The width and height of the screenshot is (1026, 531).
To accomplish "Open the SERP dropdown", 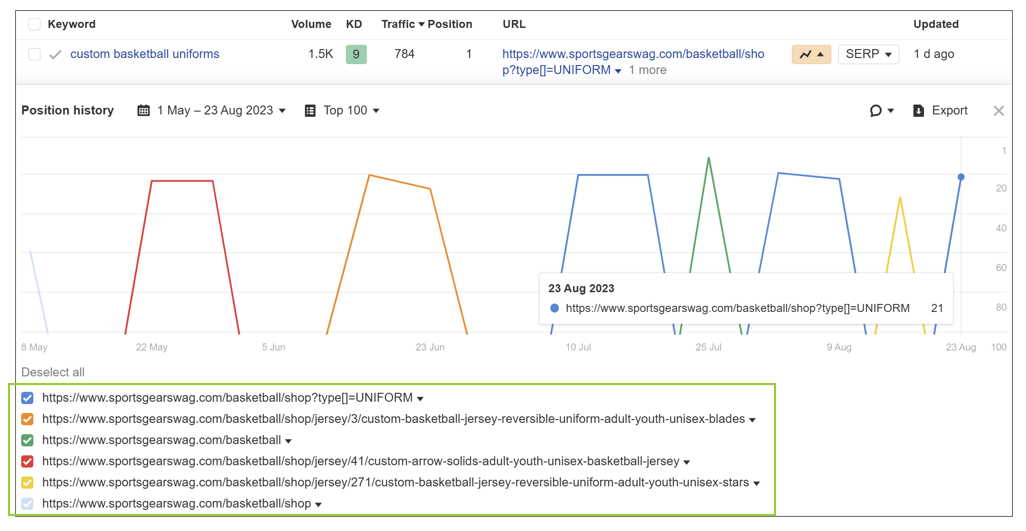I will pos(868,54).
